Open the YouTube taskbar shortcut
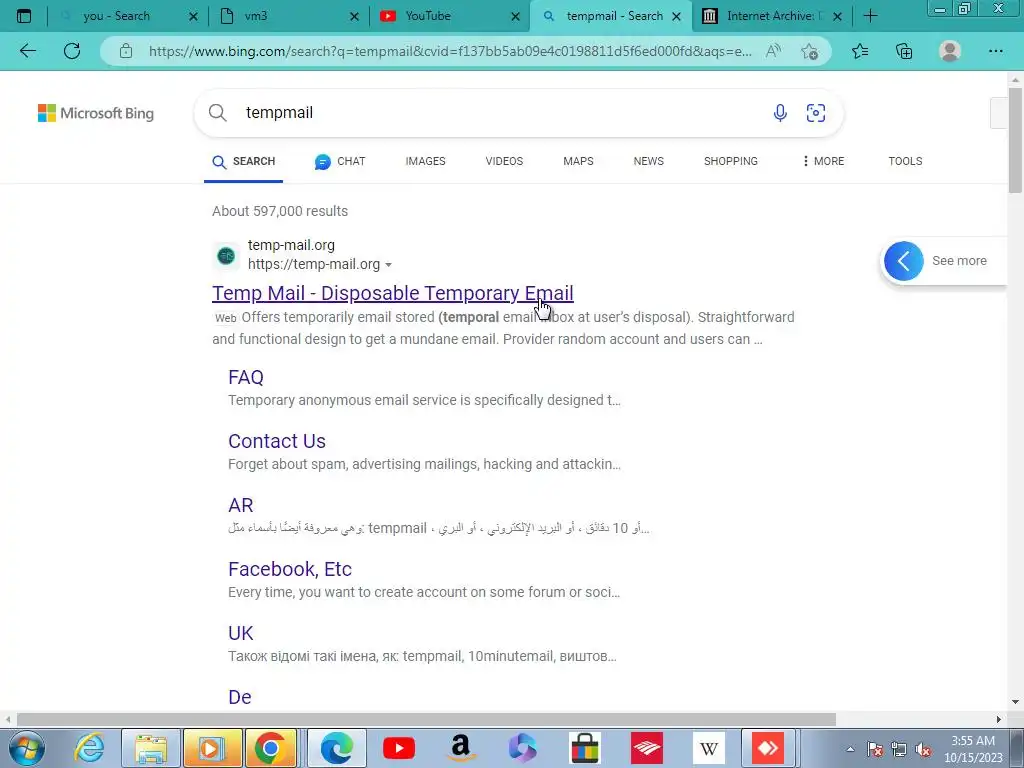The width and height of the screenshot is (1024, 768). tap(398, 748)
